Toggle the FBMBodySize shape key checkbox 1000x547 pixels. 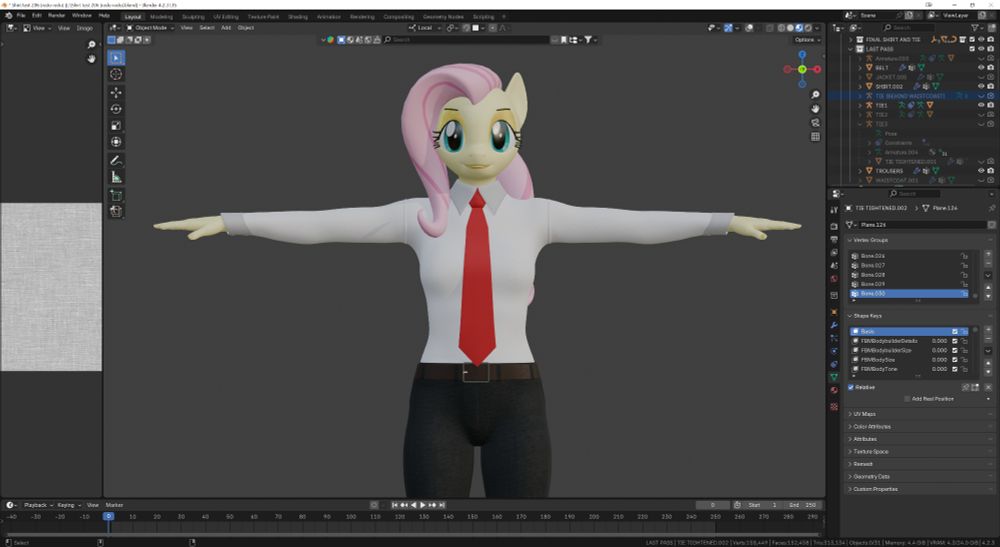pos(955,360)
